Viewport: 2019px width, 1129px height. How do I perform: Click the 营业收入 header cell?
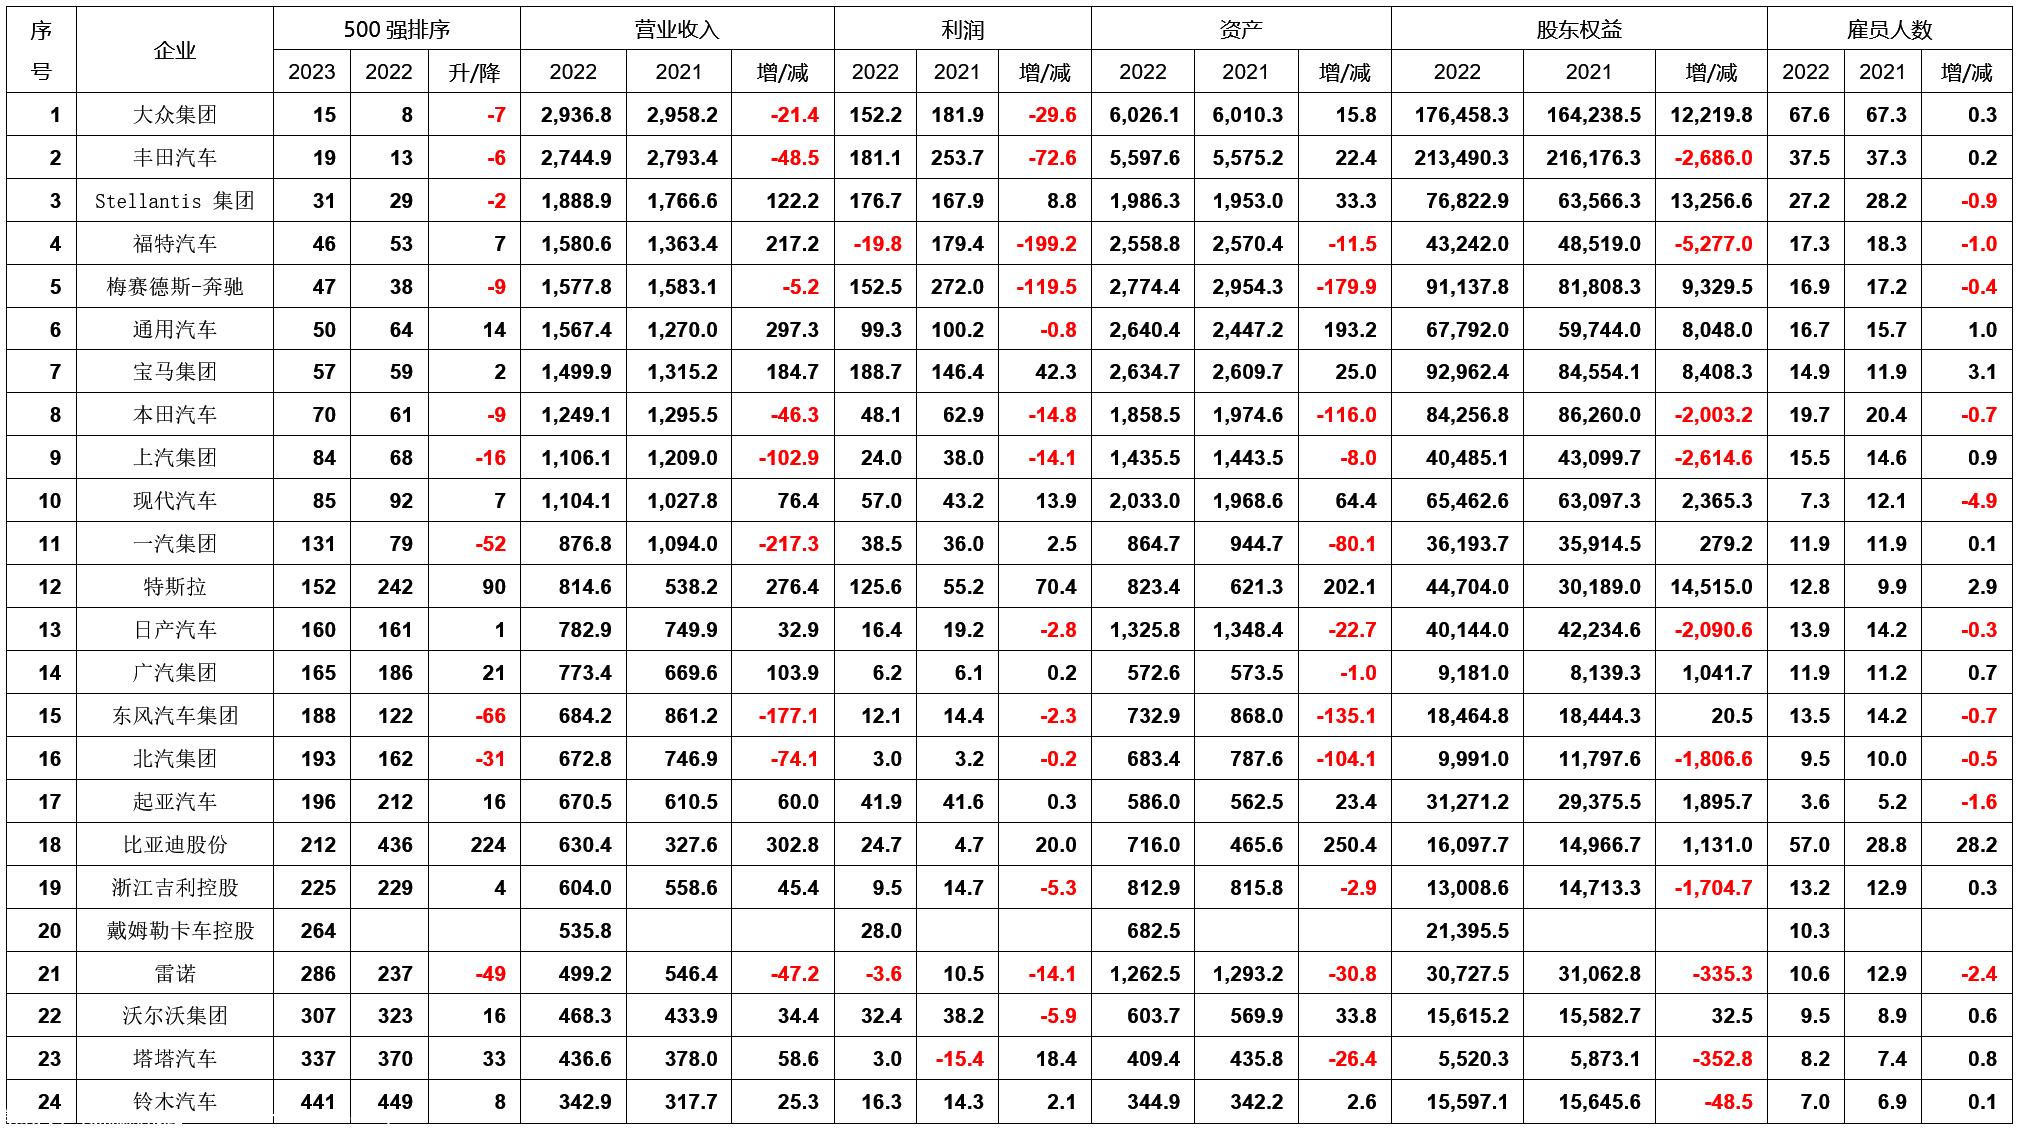click(676, 29)
